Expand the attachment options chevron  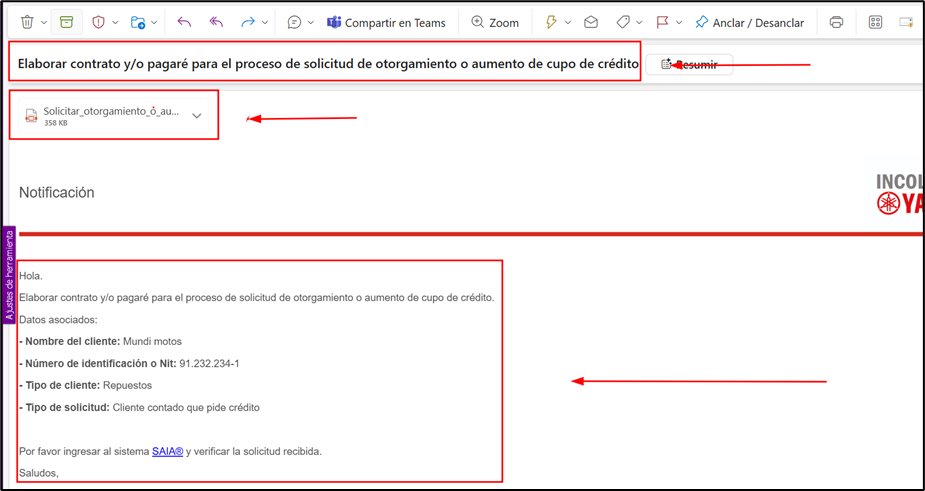click(197, 116)
